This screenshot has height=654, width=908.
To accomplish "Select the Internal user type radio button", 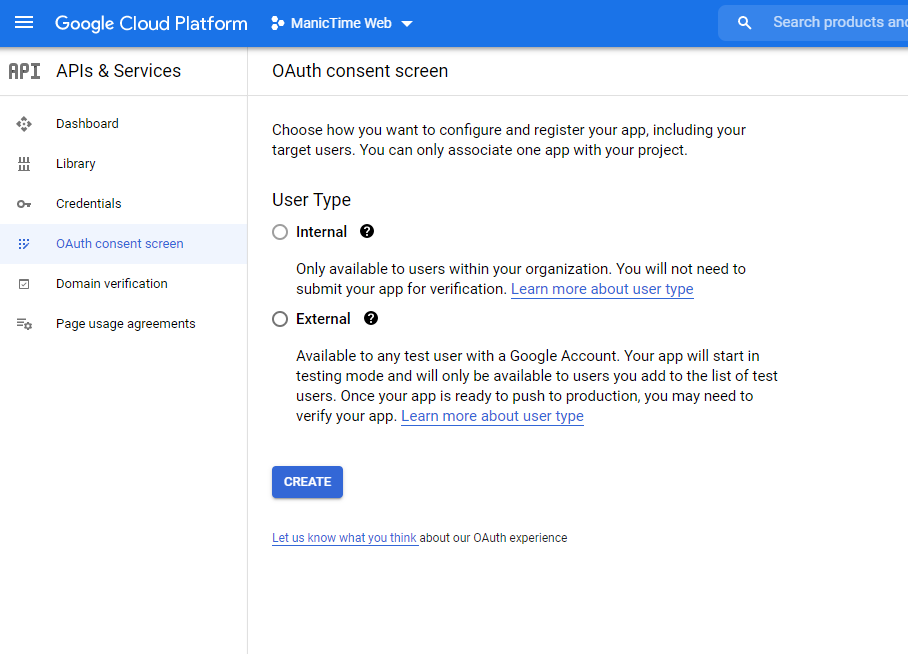I will tap(280, 232).
